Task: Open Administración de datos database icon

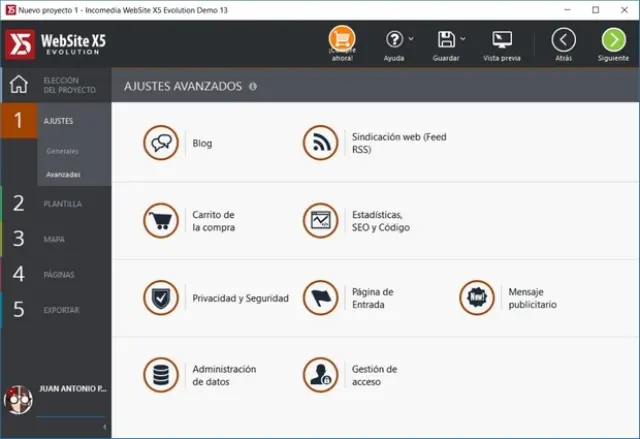Action: tap(161, 375)
